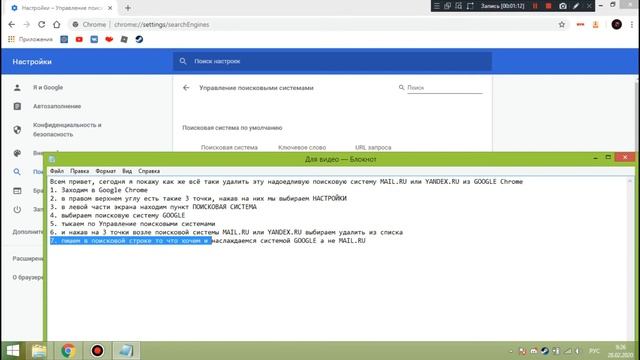Click the highlighted line 7 text in Notepad
Screen dimensions: 640x360
(131, 241)
